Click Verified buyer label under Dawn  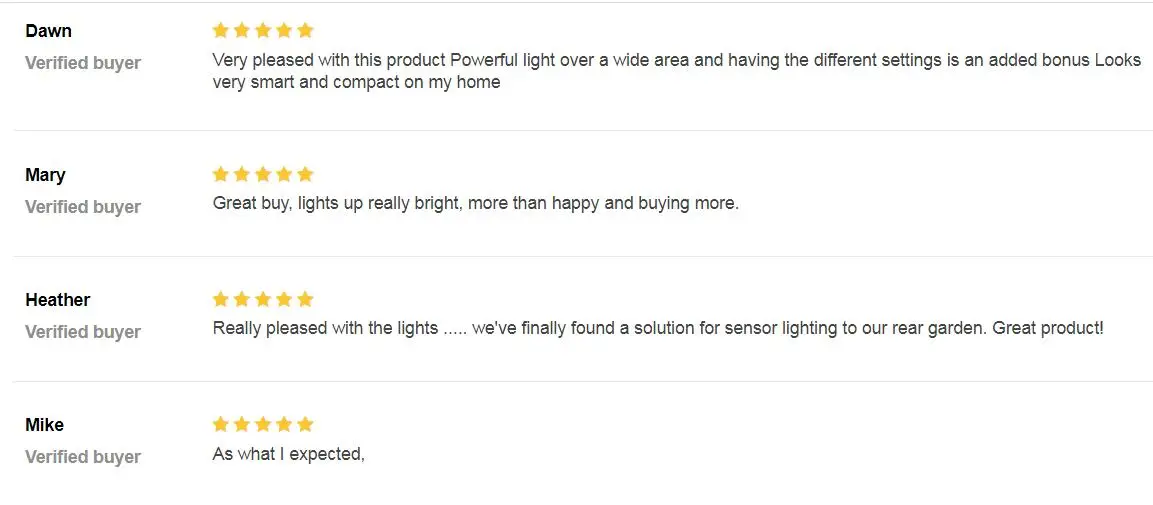point(83,63)
